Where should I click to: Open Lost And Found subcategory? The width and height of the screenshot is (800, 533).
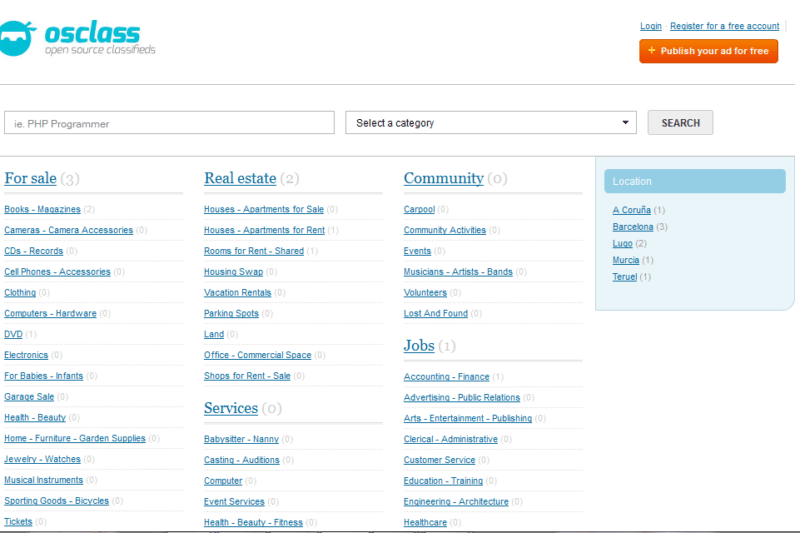(x=435, y=313)
